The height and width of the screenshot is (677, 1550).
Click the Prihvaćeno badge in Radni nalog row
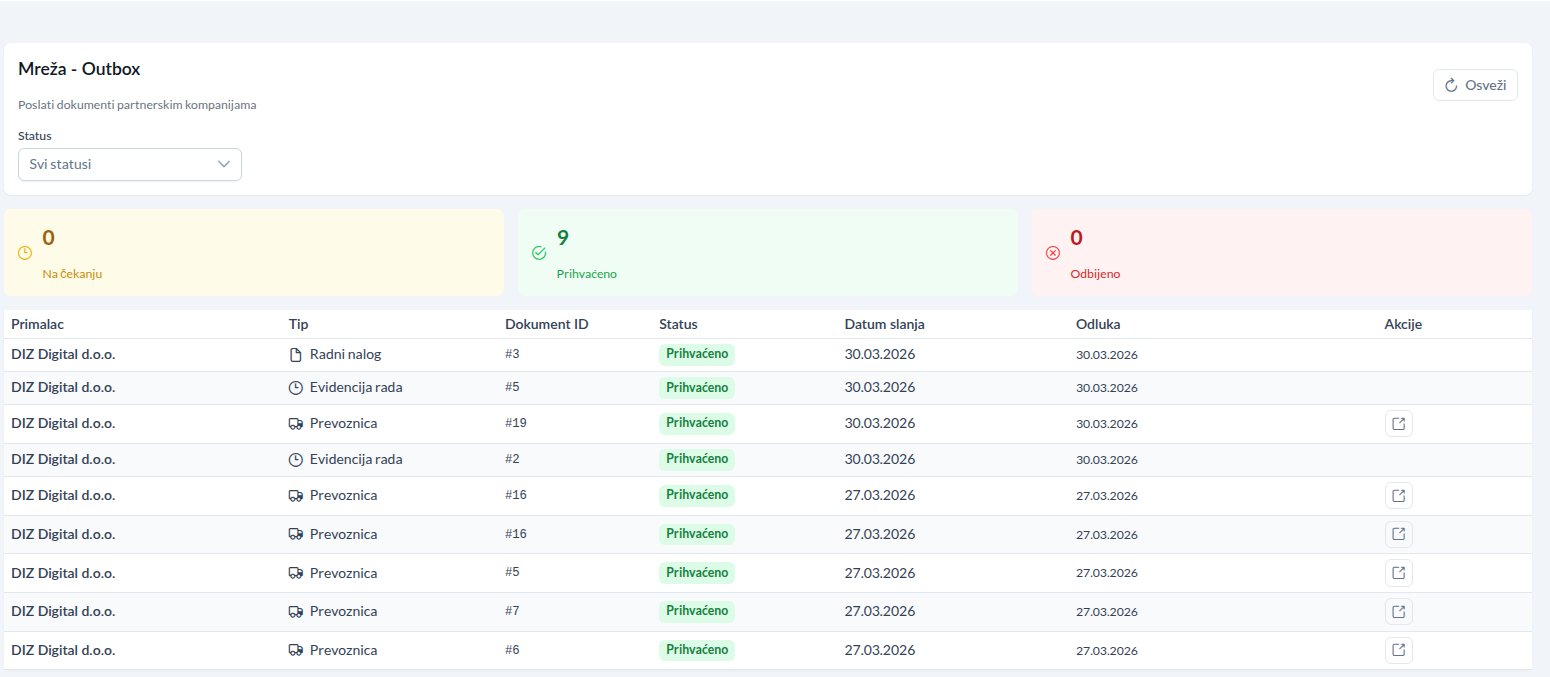(696, 354)
